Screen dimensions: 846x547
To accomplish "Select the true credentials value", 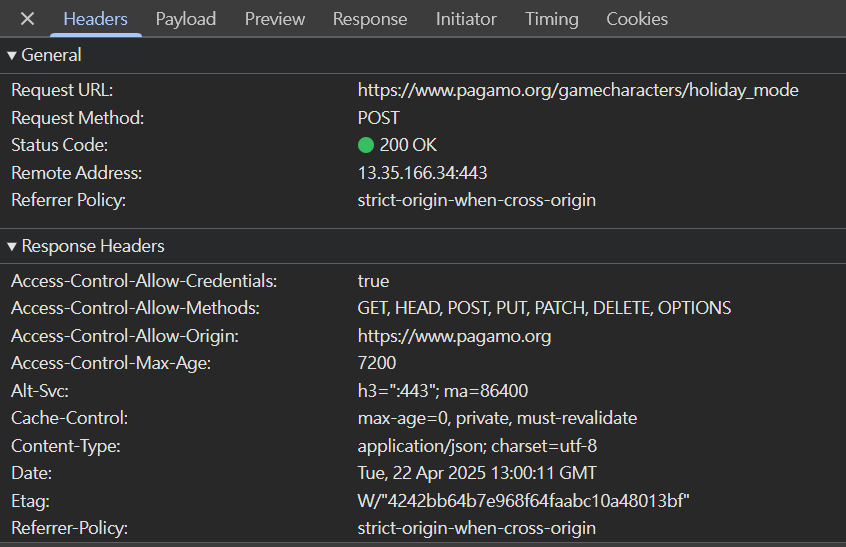I will [x=373, y=281].
